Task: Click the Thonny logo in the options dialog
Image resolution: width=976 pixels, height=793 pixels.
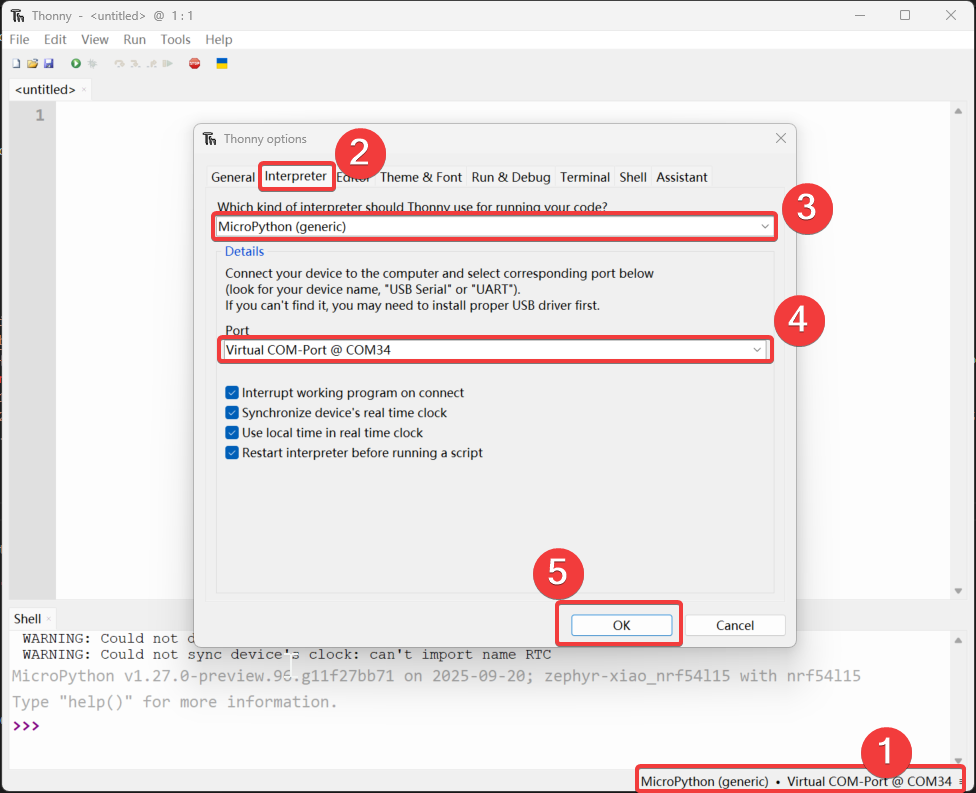Action: tap(210, 139)
